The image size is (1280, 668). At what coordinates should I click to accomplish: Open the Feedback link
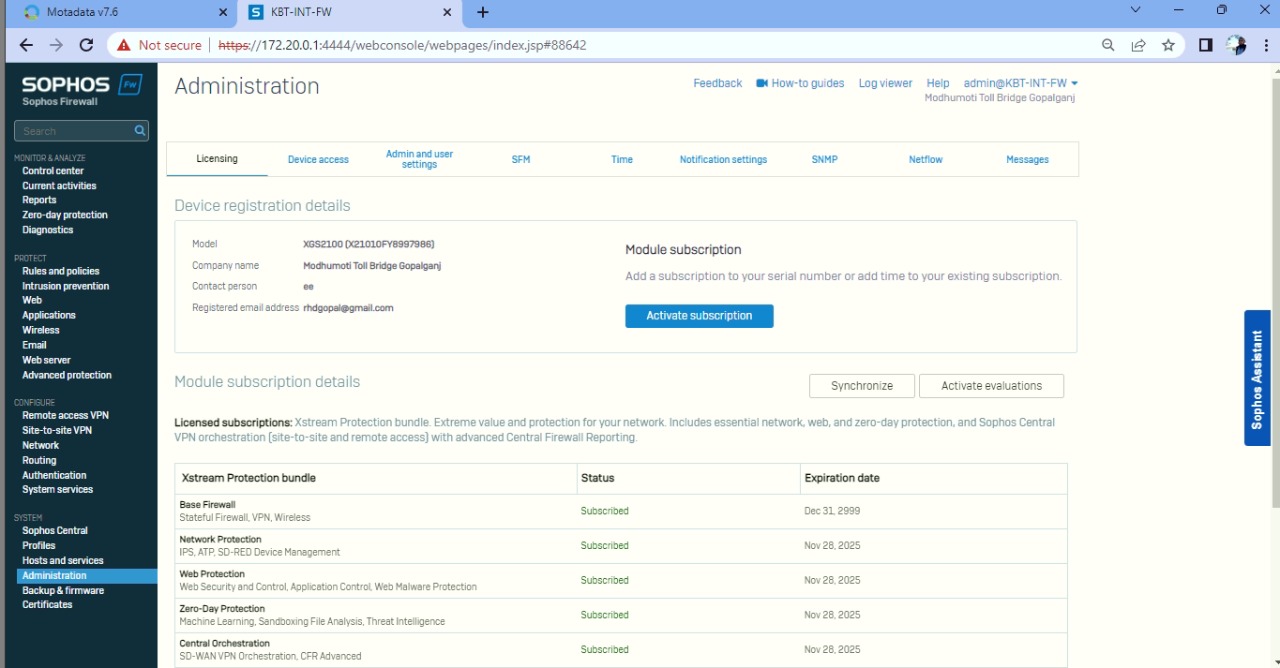tap(717, 83)
